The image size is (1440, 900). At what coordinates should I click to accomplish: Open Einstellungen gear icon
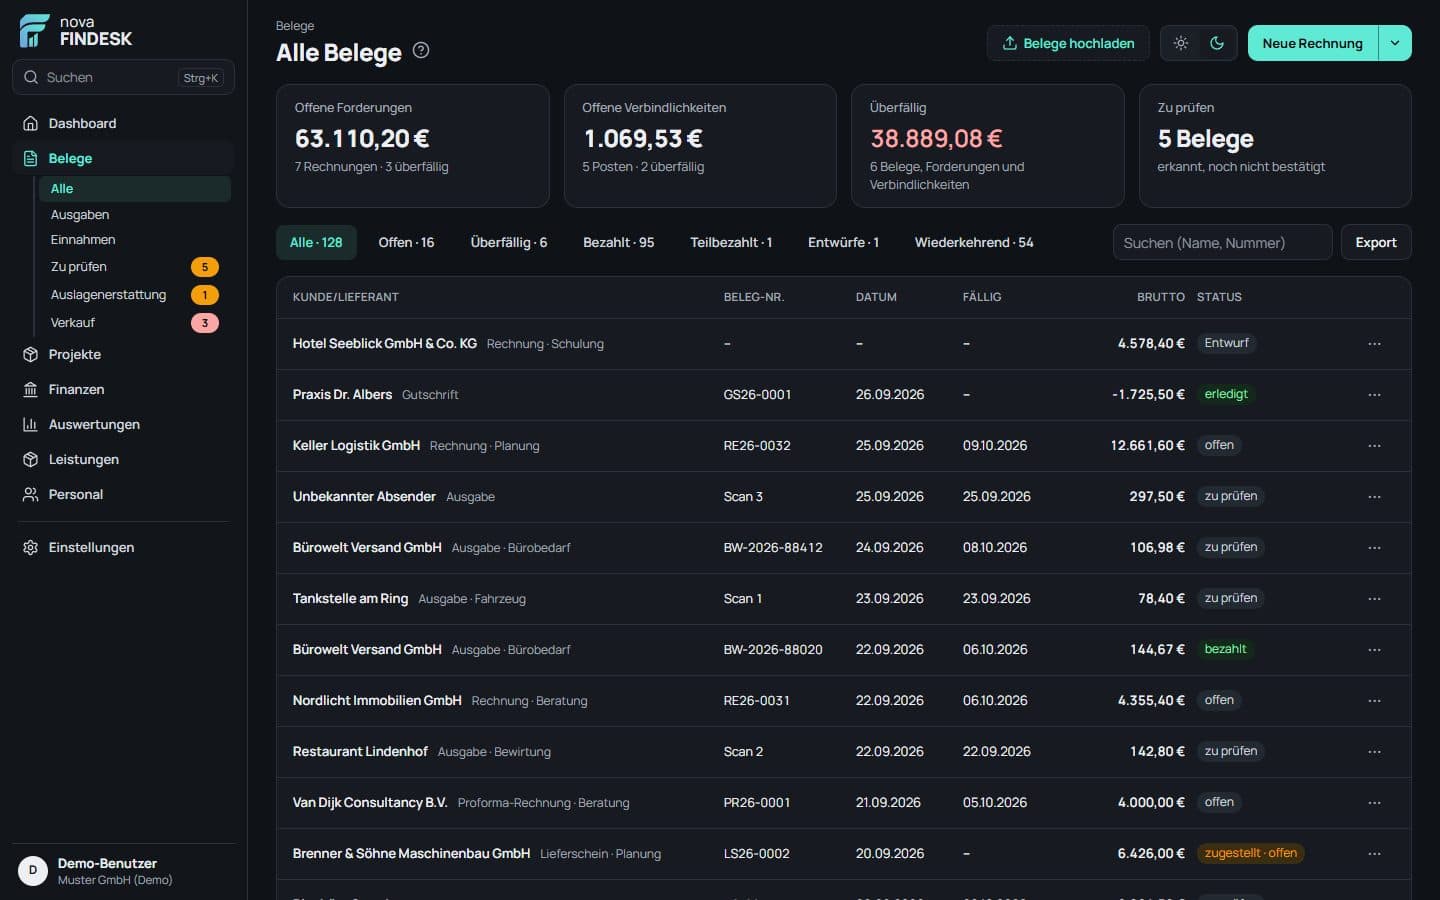point(30,547)
